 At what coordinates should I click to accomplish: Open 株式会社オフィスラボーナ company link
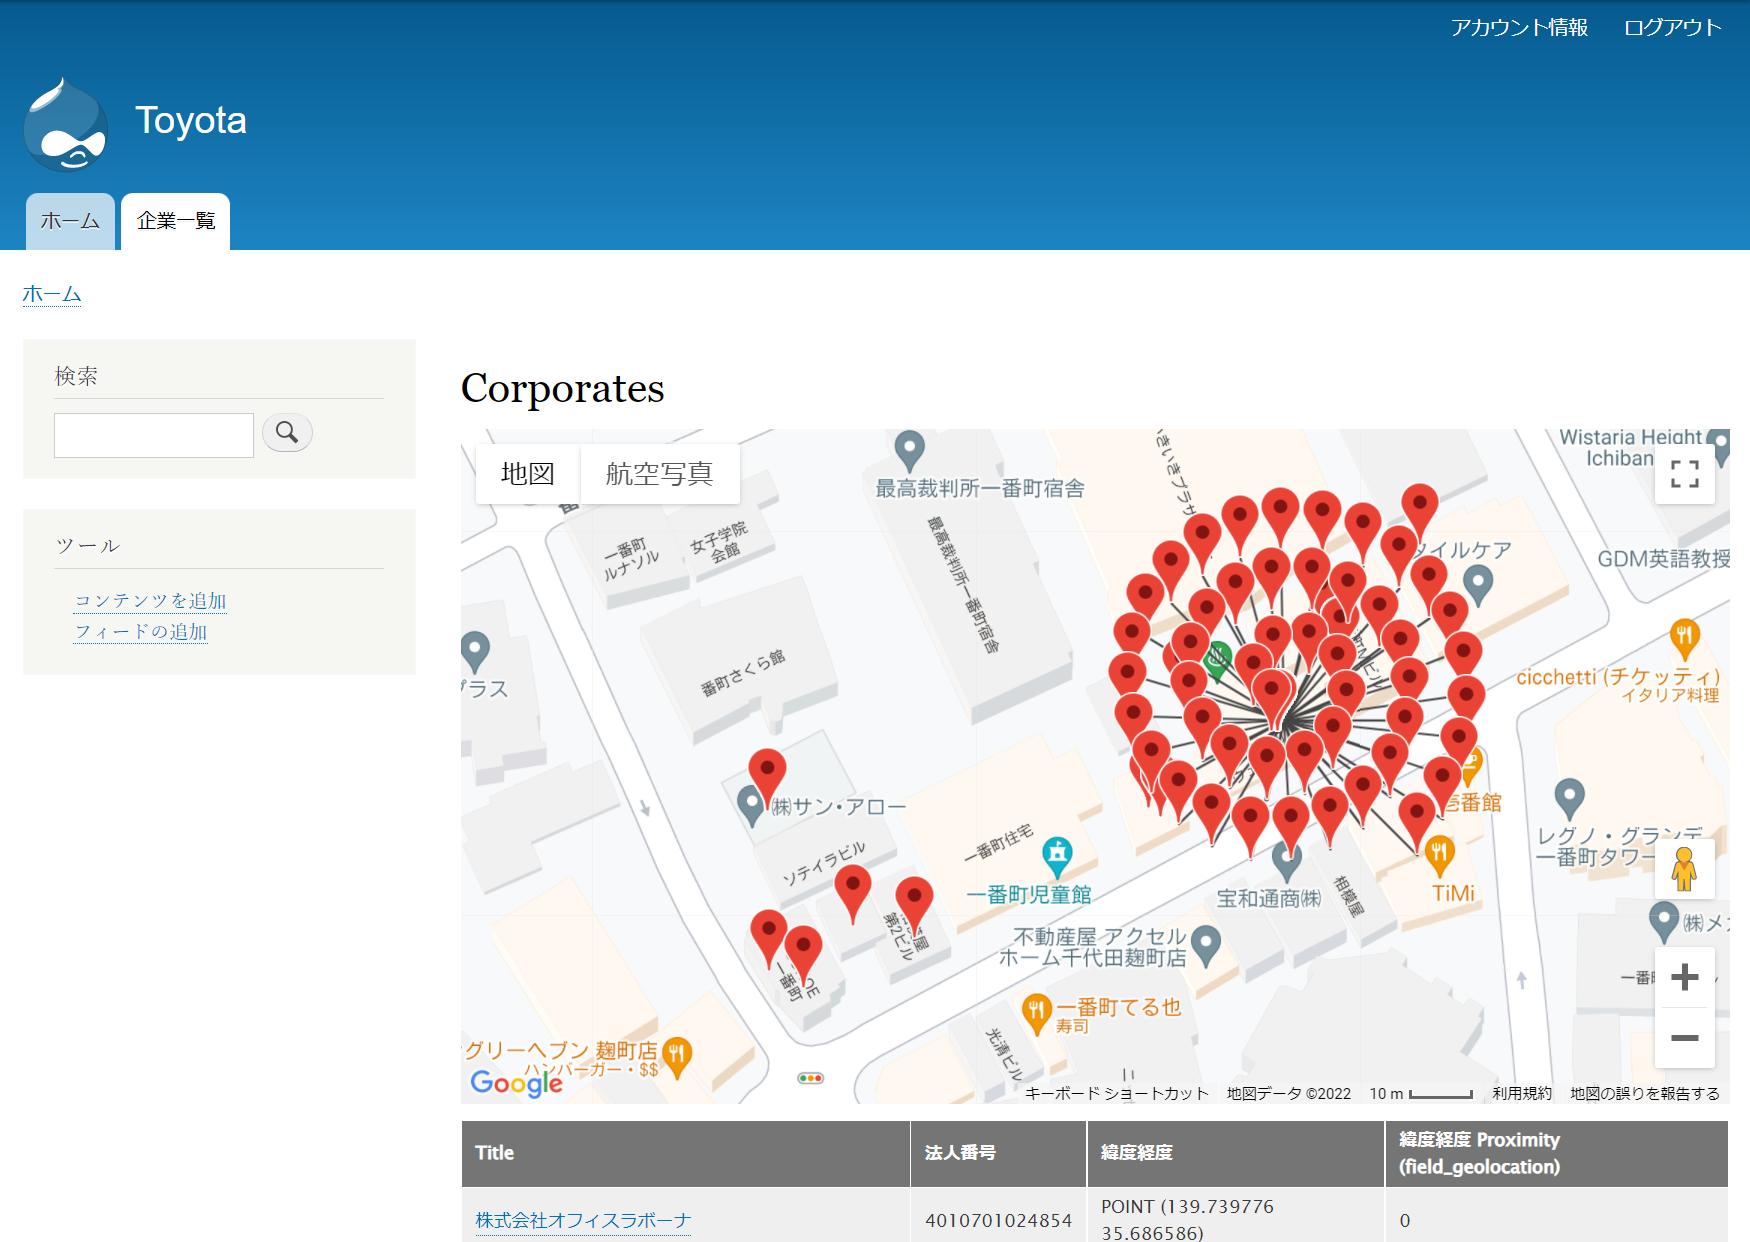click(x=583, y=1220)
